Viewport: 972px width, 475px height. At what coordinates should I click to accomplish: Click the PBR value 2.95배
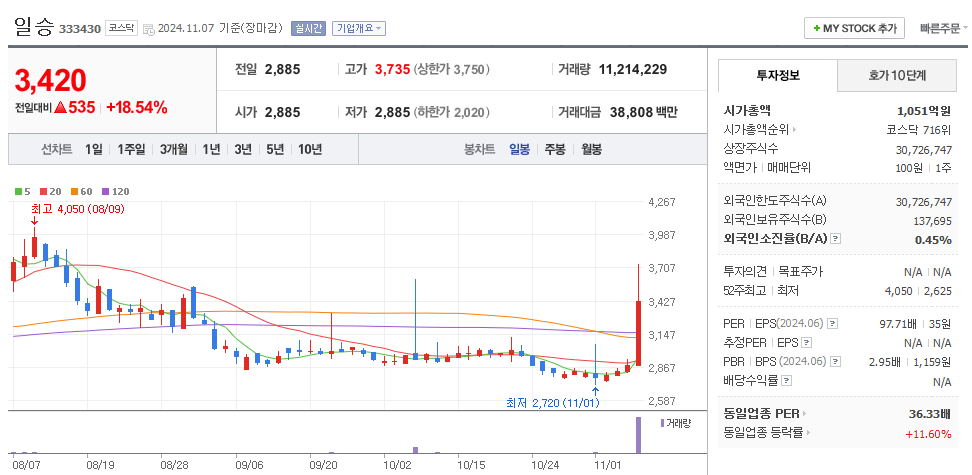tap(886, 362)
